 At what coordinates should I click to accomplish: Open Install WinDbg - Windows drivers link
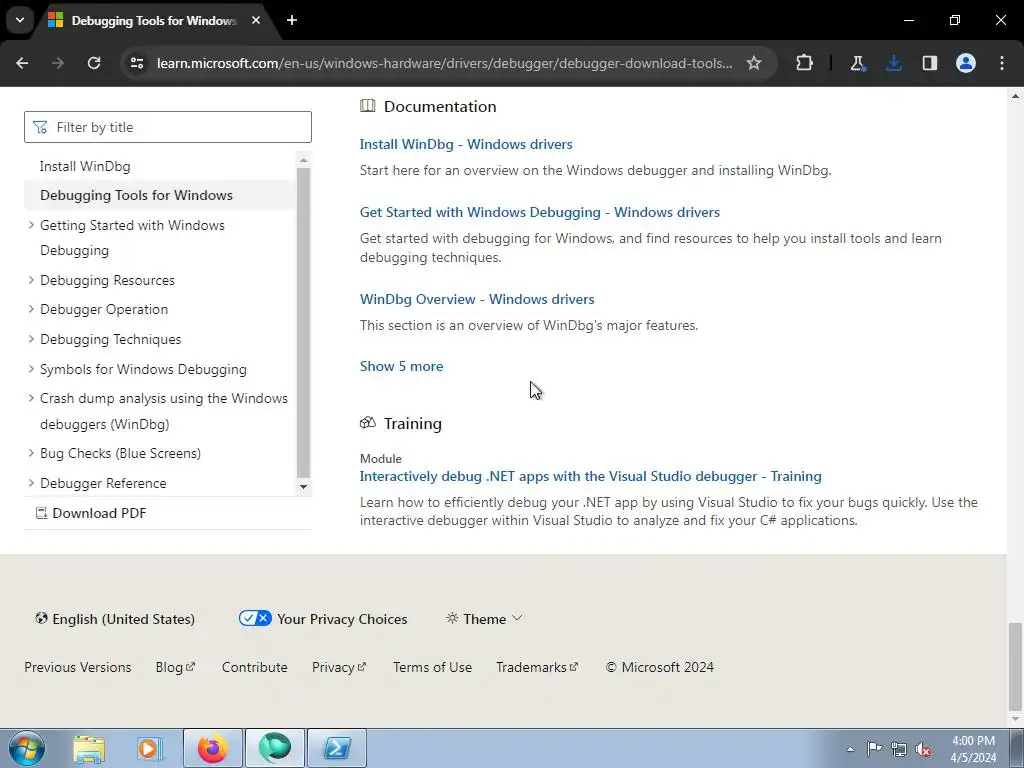tap(466, 144)
